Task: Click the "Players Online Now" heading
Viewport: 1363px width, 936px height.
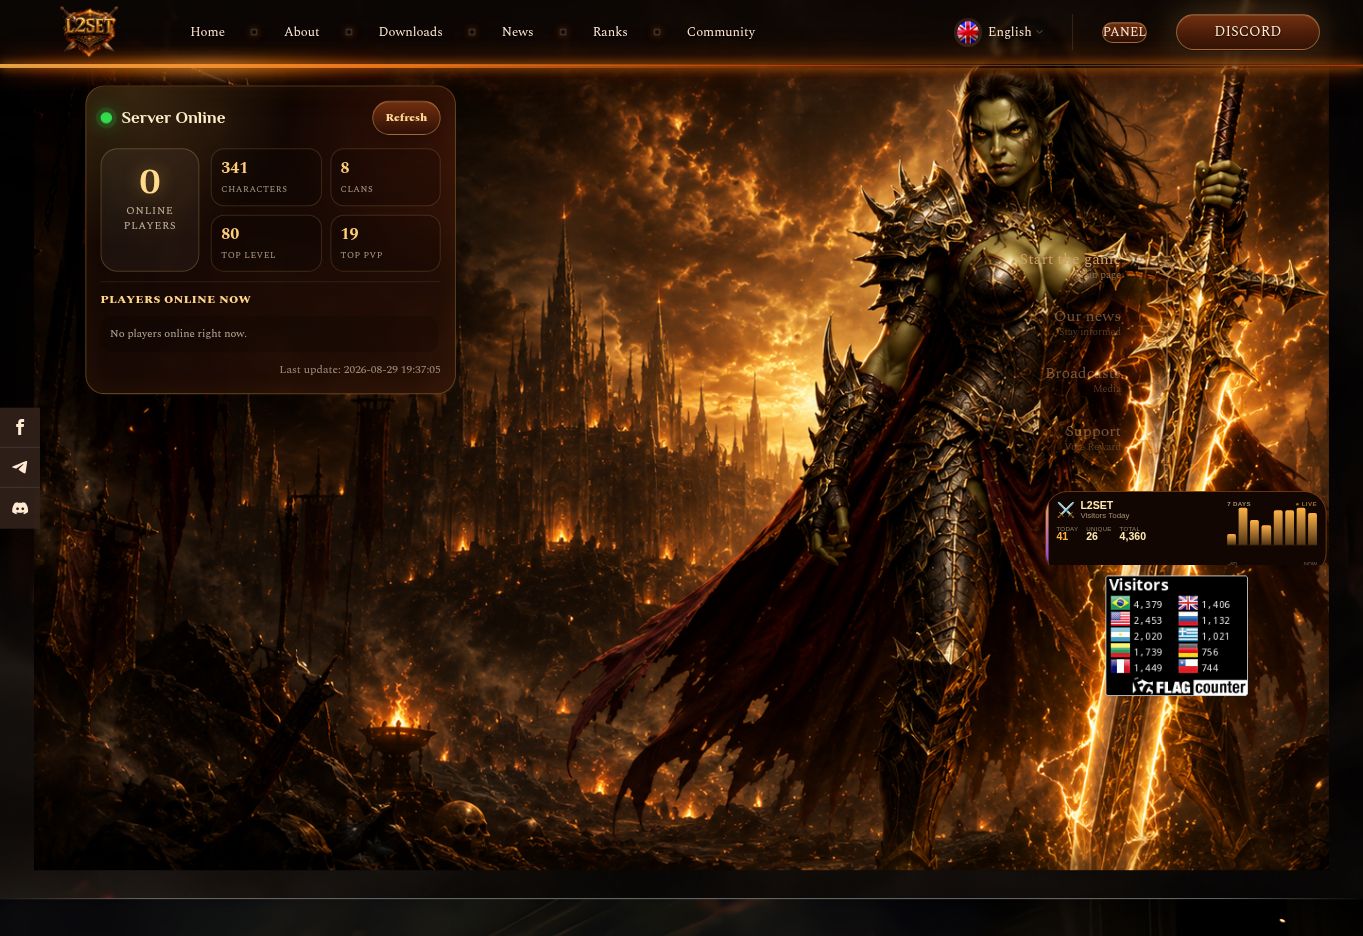Action: coord(176,300)
